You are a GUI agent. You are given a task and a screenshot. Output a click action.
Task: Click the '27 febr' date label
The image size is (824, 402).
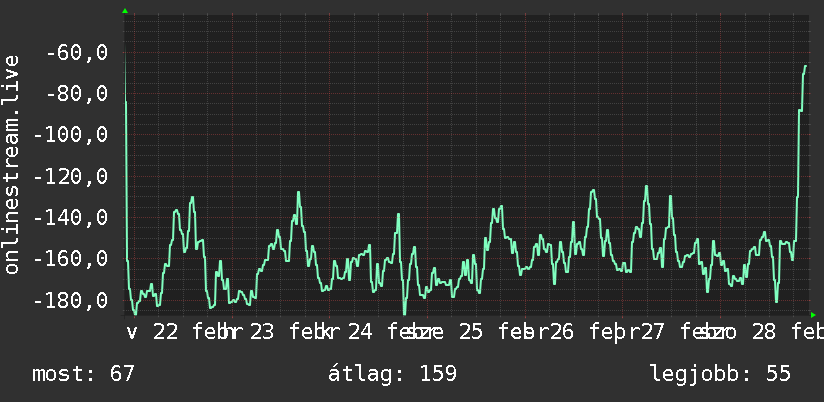pos(679,332)
